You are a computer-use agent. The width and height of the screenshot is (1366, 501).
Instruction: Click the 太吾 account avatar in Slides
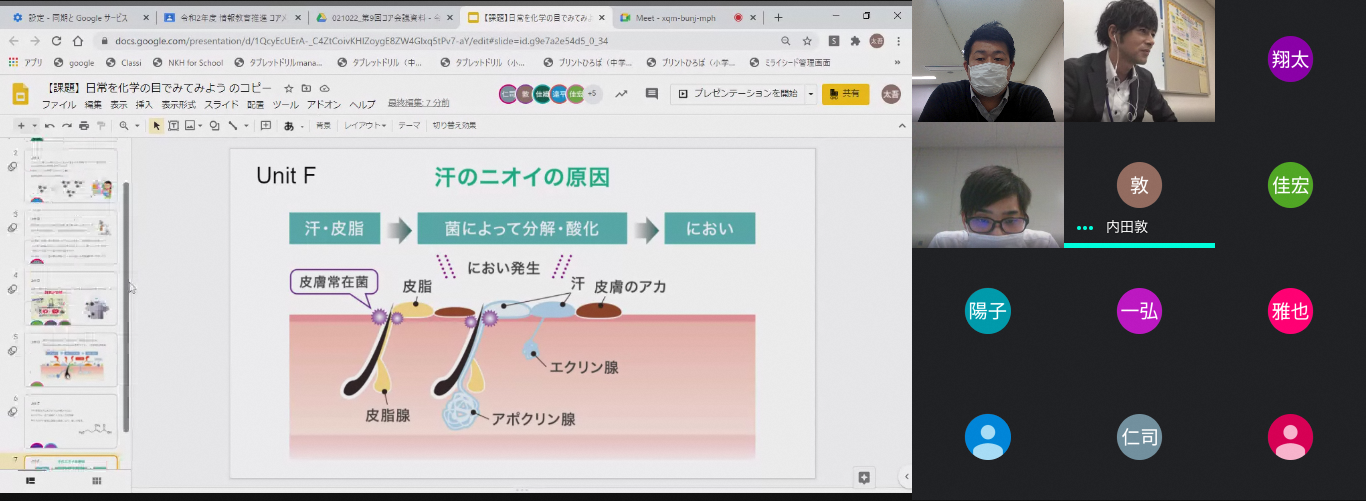pyautogui.click(x=890, y=94)
